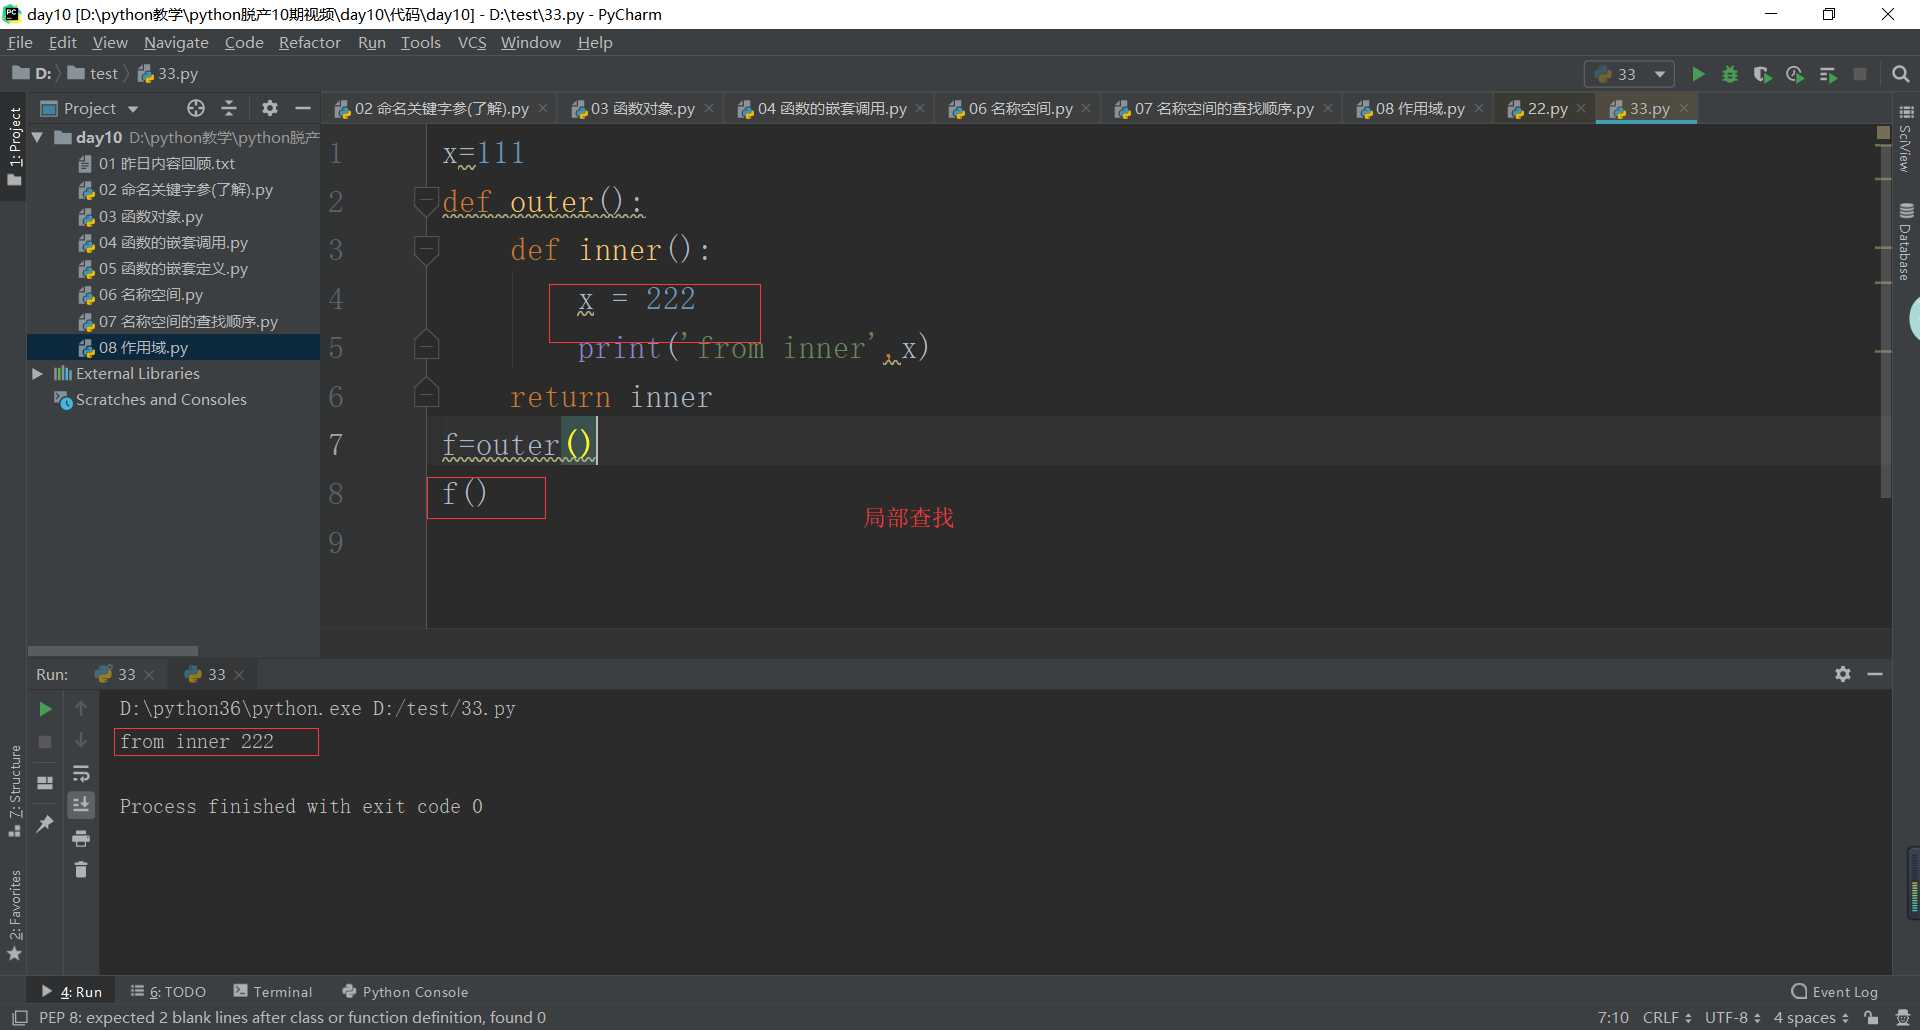Image resolution: width=1920 pixels, height=1030 pixels.
Task: Change UTF-8 encoding in status bar
Action: pos(1732,1017)
